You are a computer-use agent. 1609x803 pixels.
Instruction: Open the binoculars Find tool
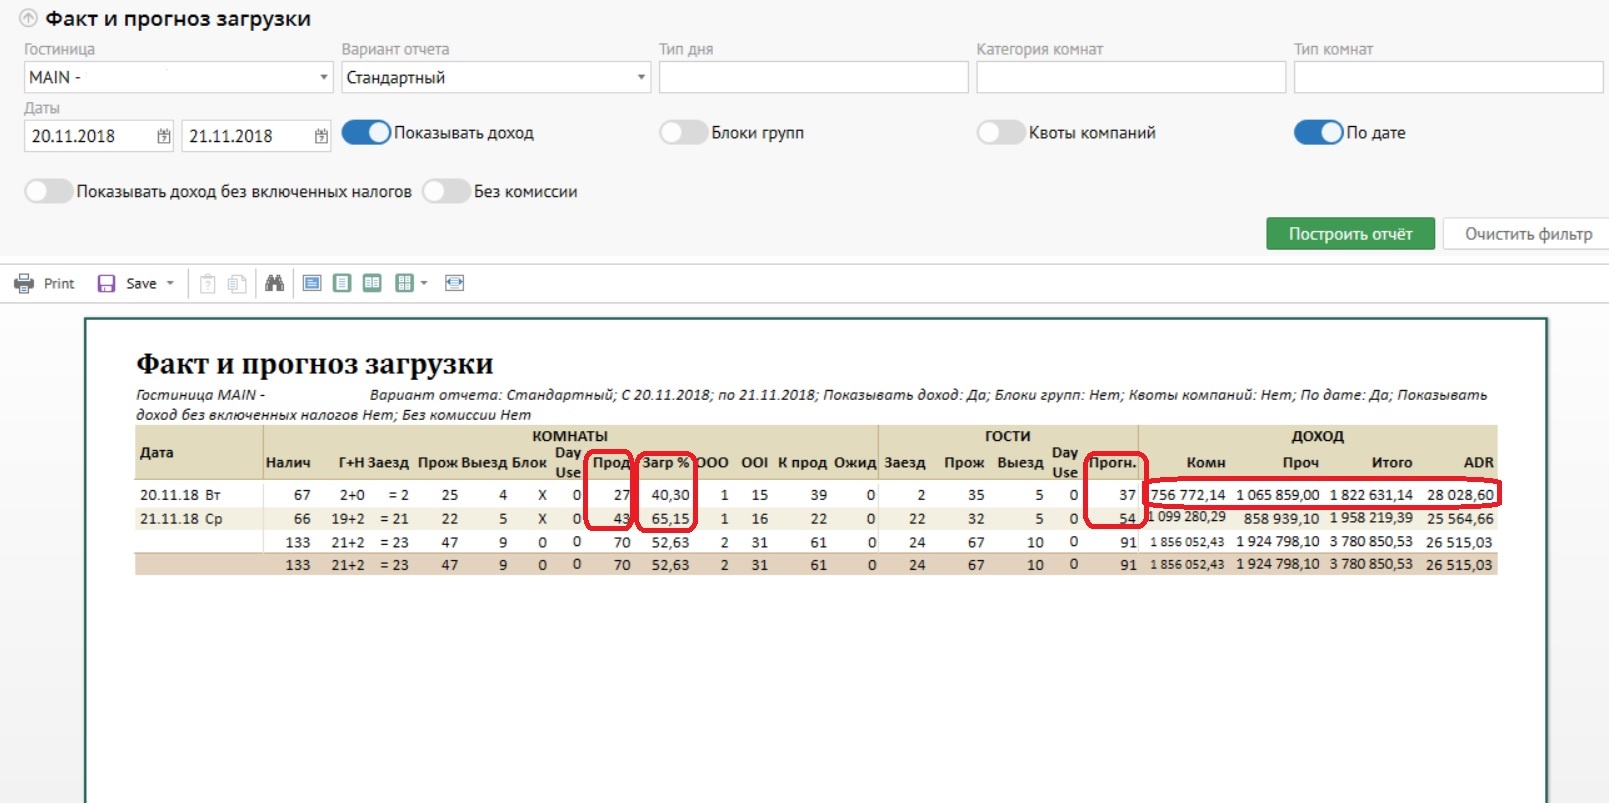tap(274, 284)
